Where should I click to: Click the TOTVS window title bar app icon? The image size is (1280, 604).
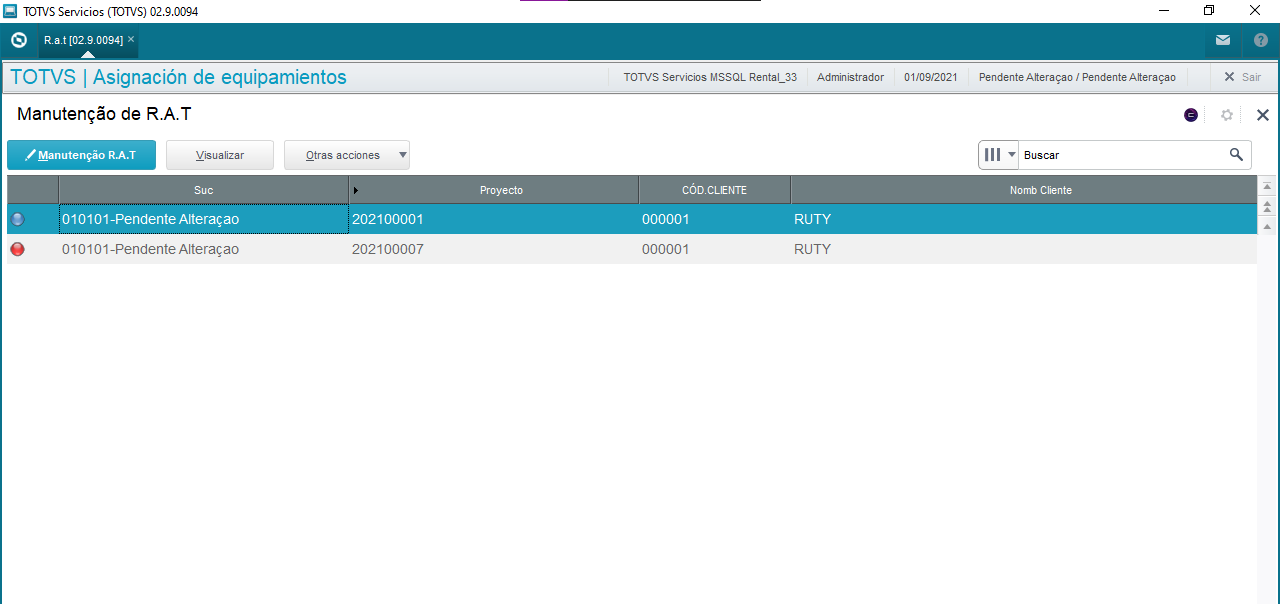10,10
